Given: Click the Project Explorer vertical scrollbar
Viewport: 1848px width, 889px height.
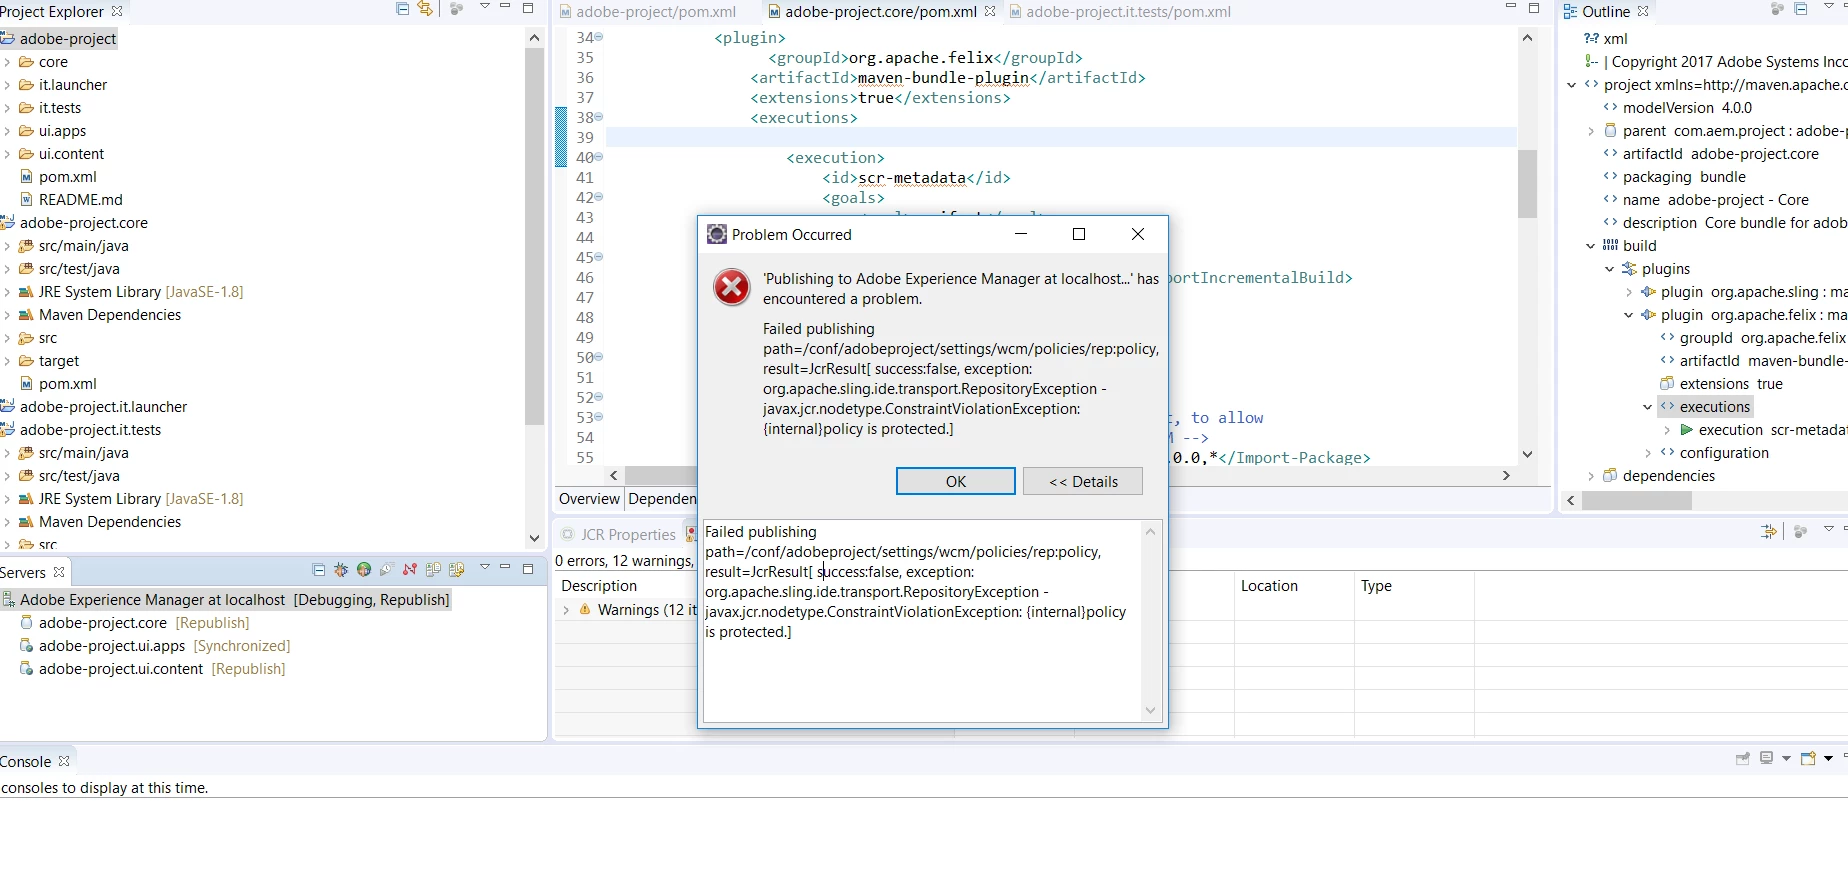Looking at the screenshot, I should pos(534,238).
